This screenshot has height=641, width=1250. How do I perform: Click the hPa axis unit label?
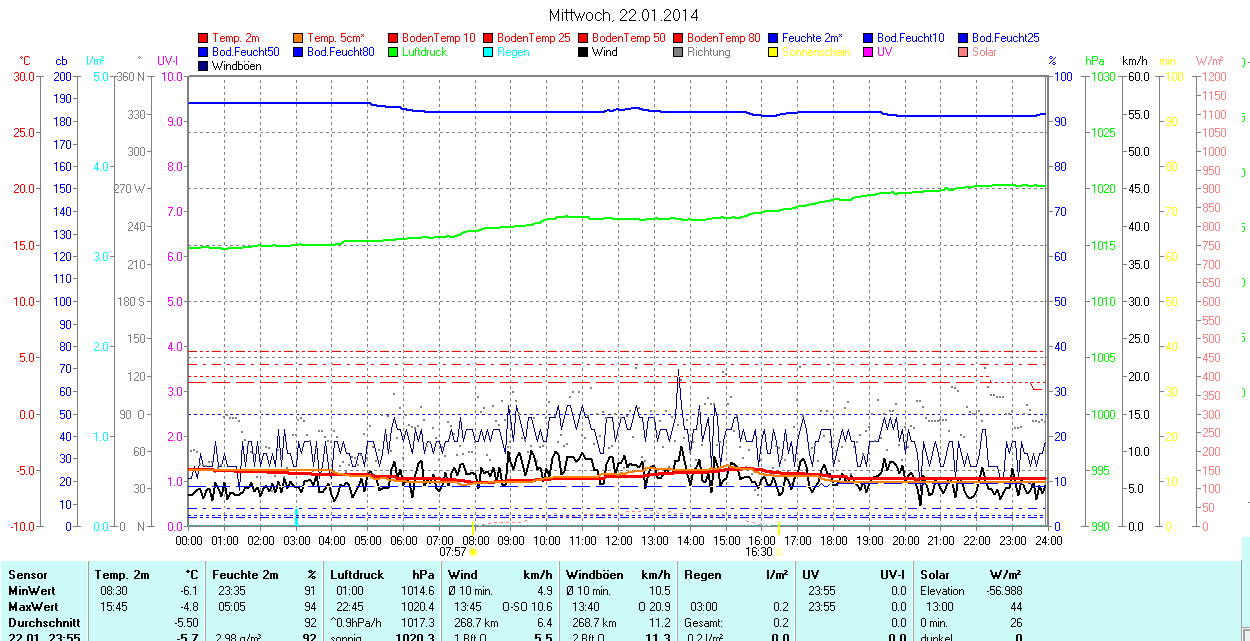pyautogui.click(x=1095, y=61)
